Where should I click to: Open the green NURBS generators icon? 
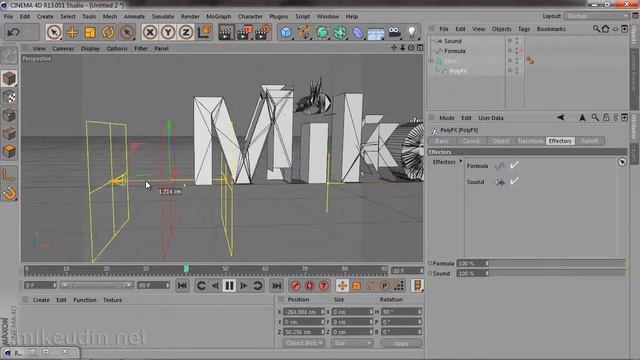pyautogui.click(x=322, y=32)
